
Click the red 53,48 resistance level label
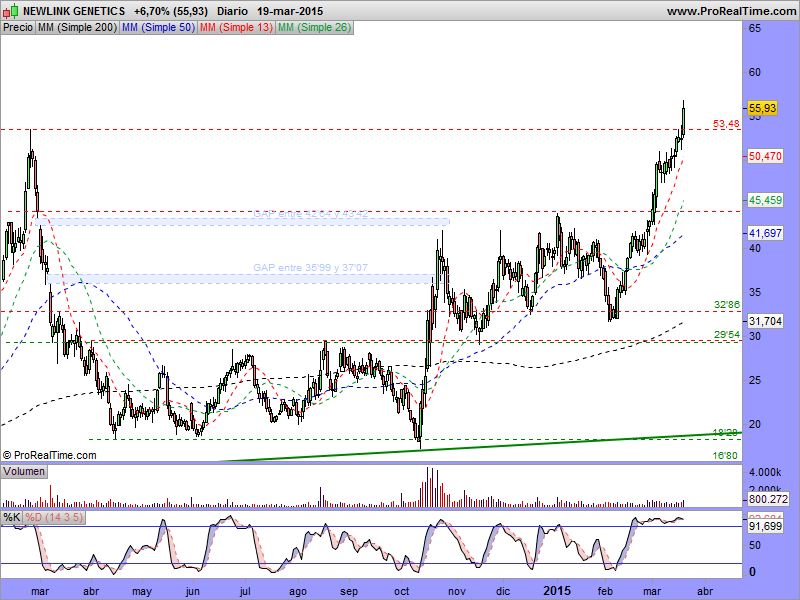(x=726, y=124)
